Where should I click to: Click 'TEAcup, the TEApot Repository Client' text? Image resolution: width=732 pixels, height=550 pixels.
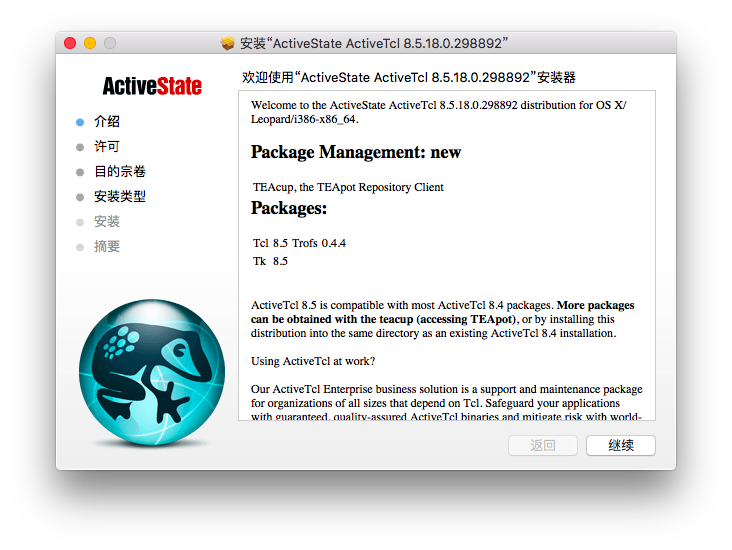[348, 187]
